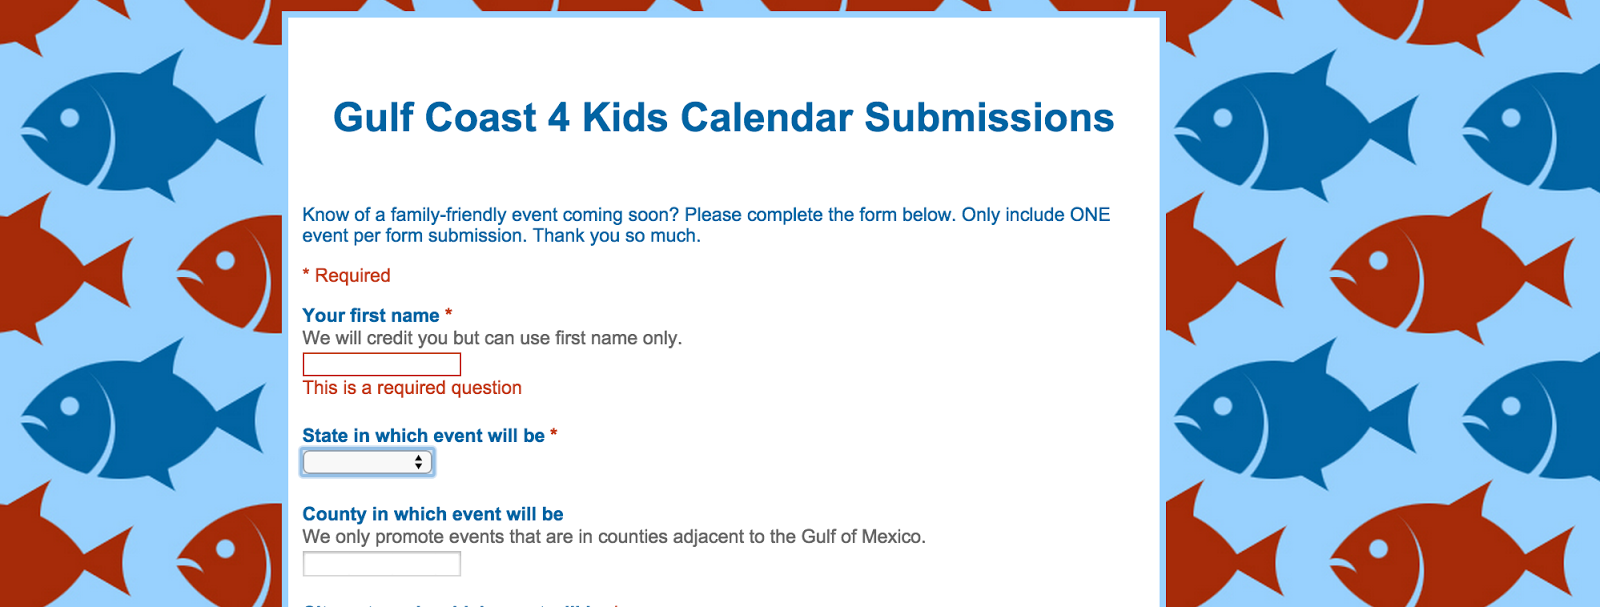Click the red asterisk beside Your first name
The image size is (1600, 607).
(x=448, y=314)
